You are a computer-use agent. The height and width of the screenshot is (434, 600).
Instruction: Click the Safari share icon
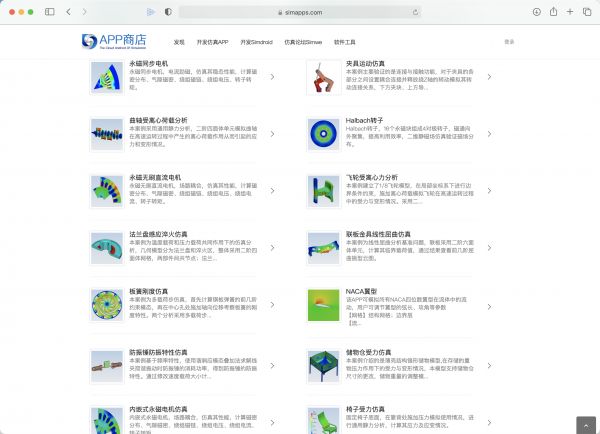[555, 11]
